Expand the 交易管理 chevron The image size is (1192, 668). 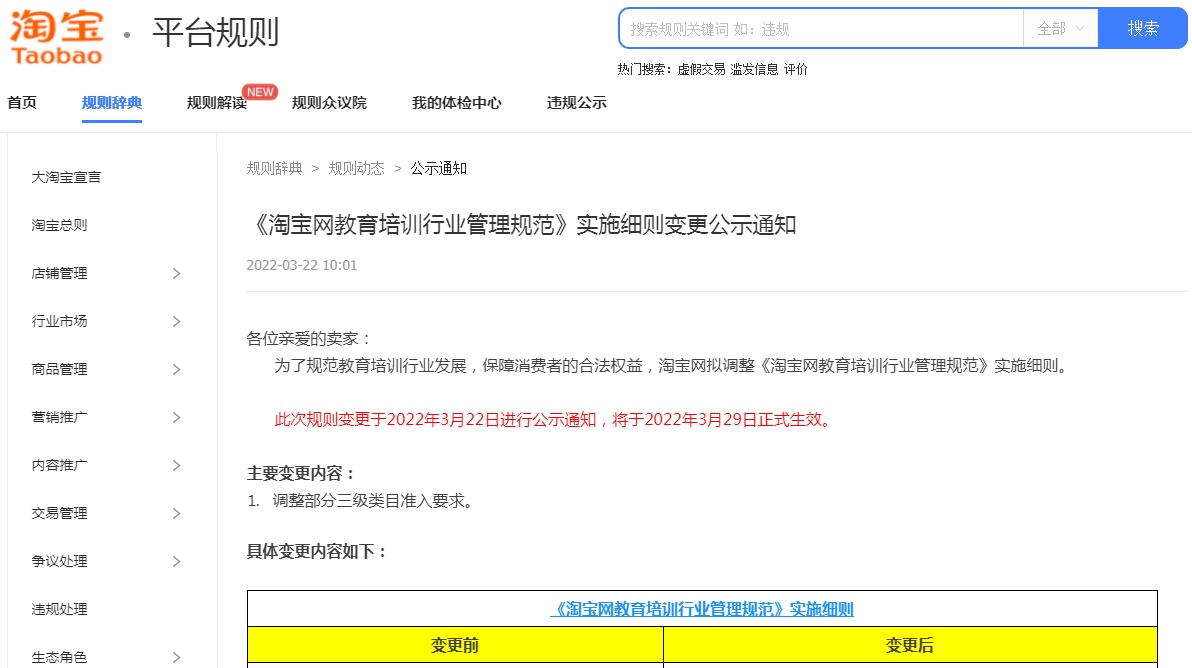click(x=176, y=514)
